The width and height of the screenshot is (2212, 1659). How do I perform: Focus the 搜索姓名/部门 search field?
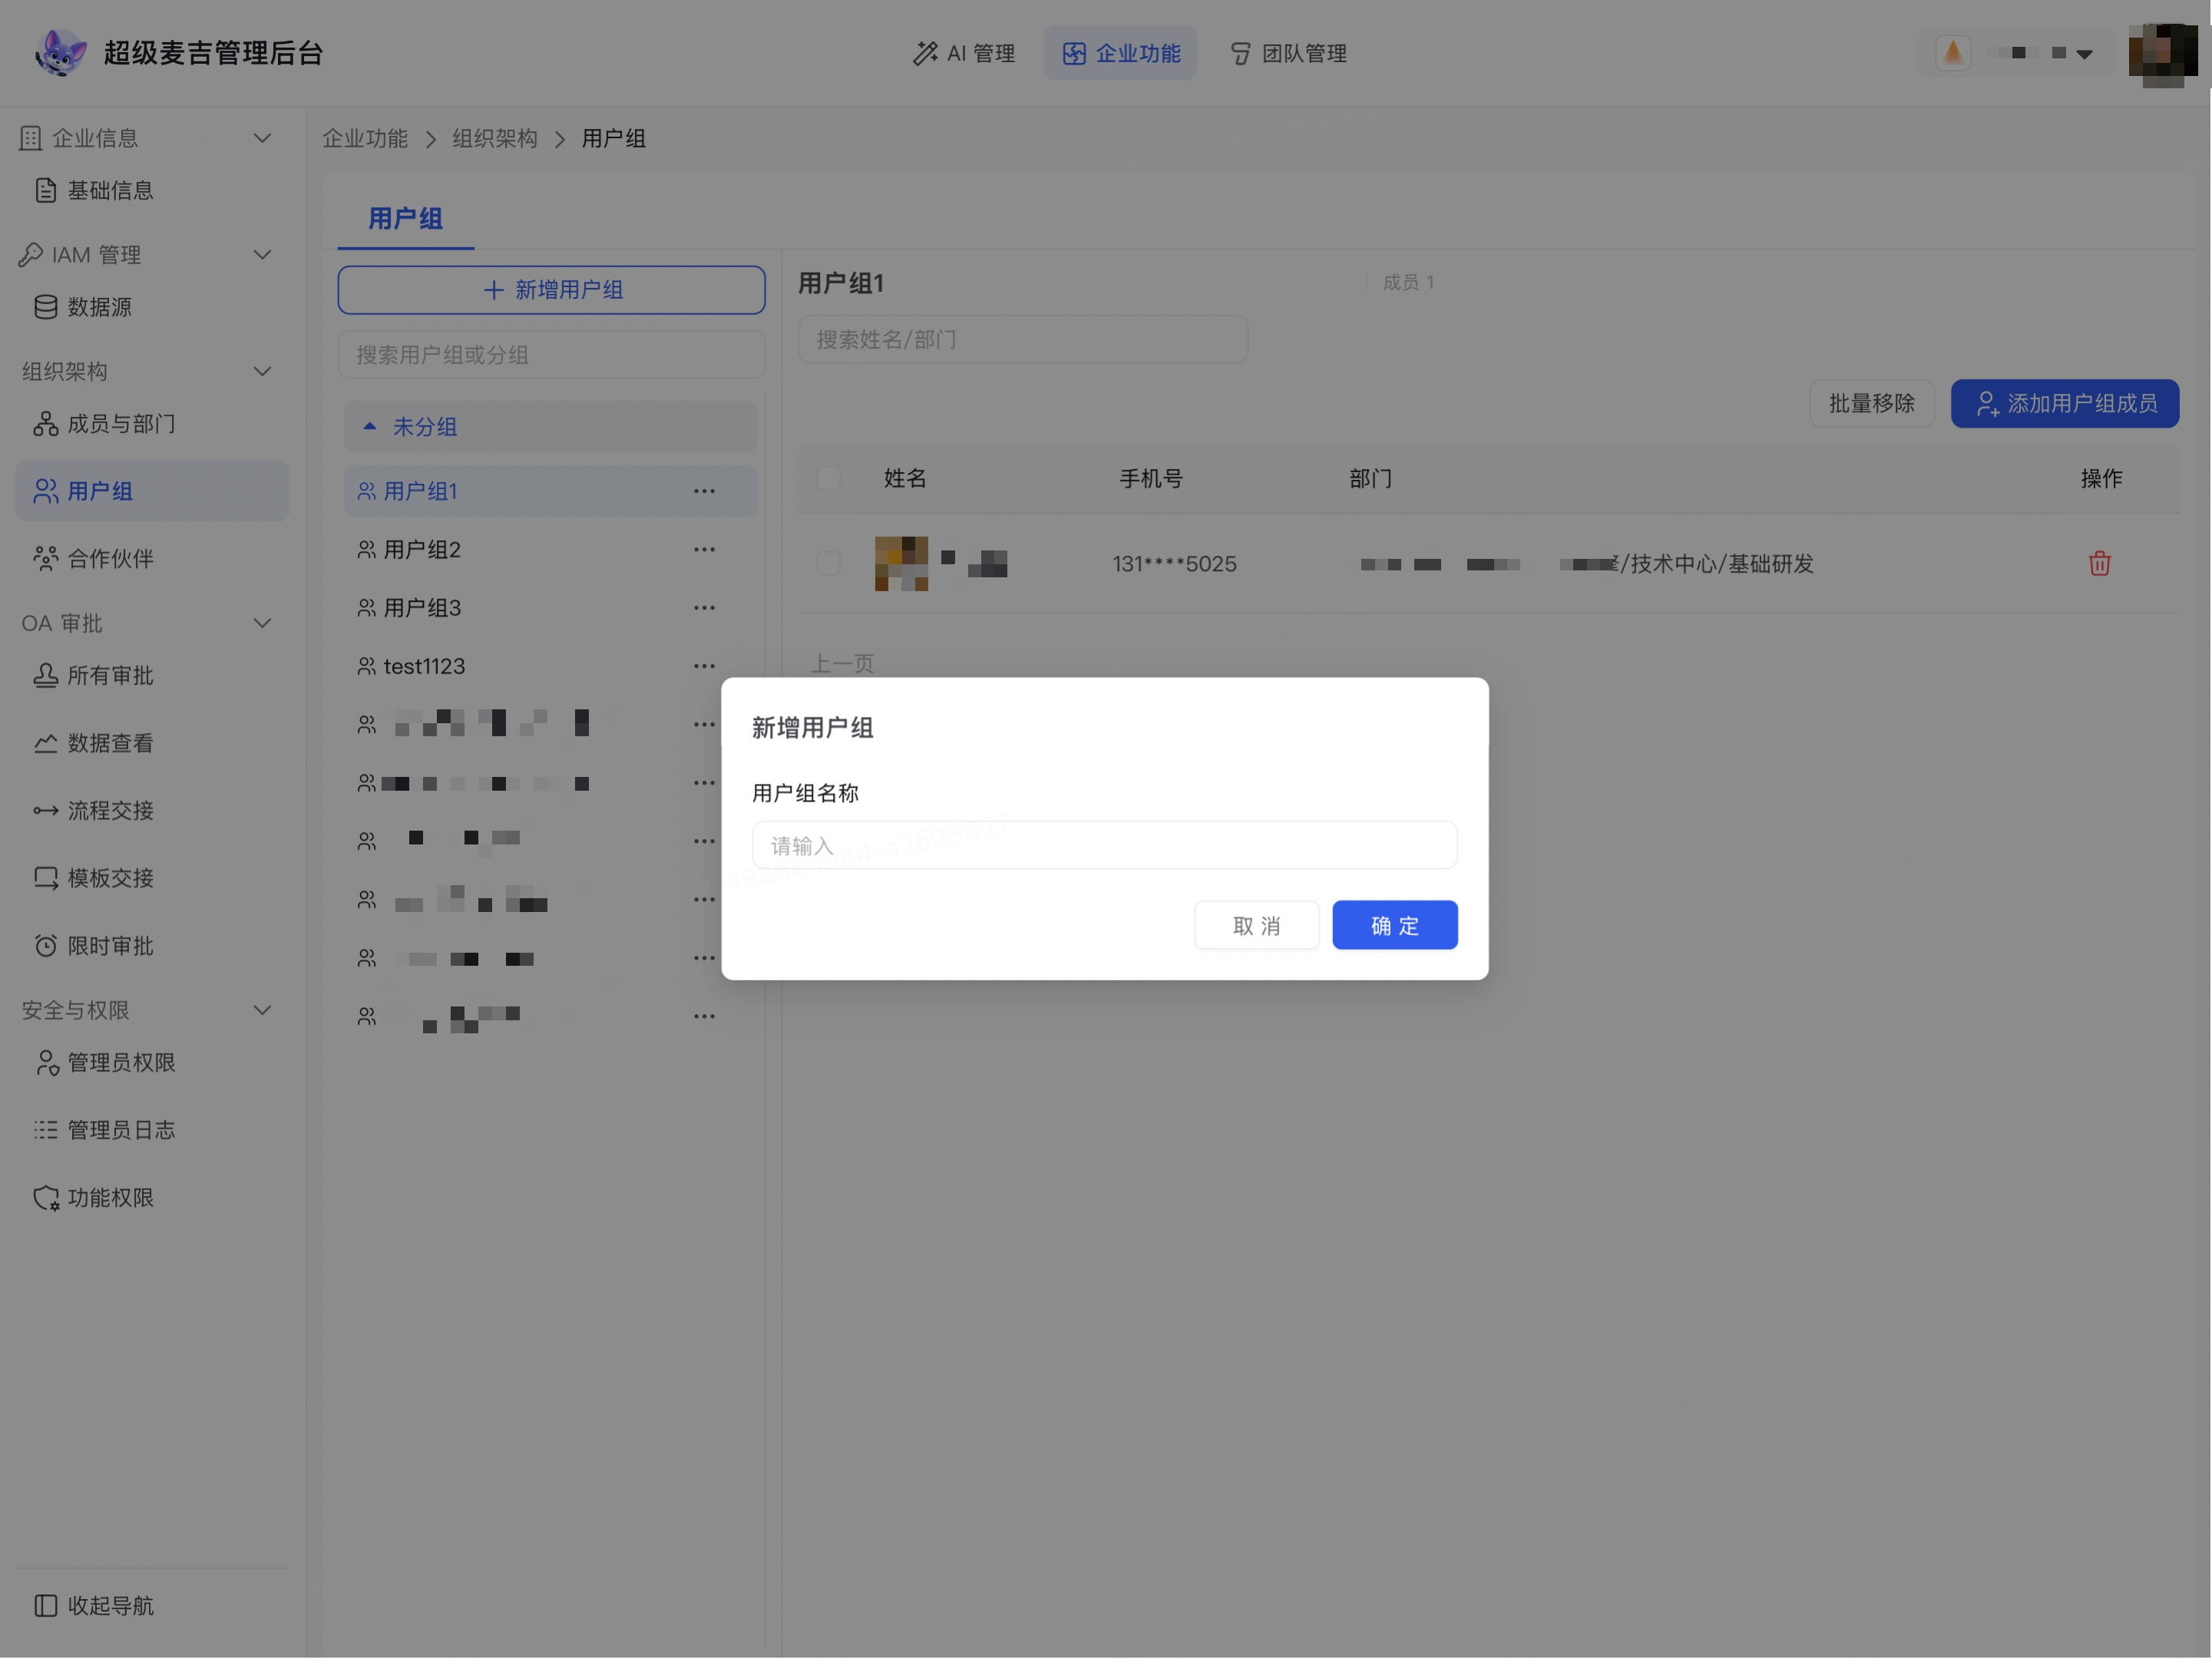(x=1023, y=340)
